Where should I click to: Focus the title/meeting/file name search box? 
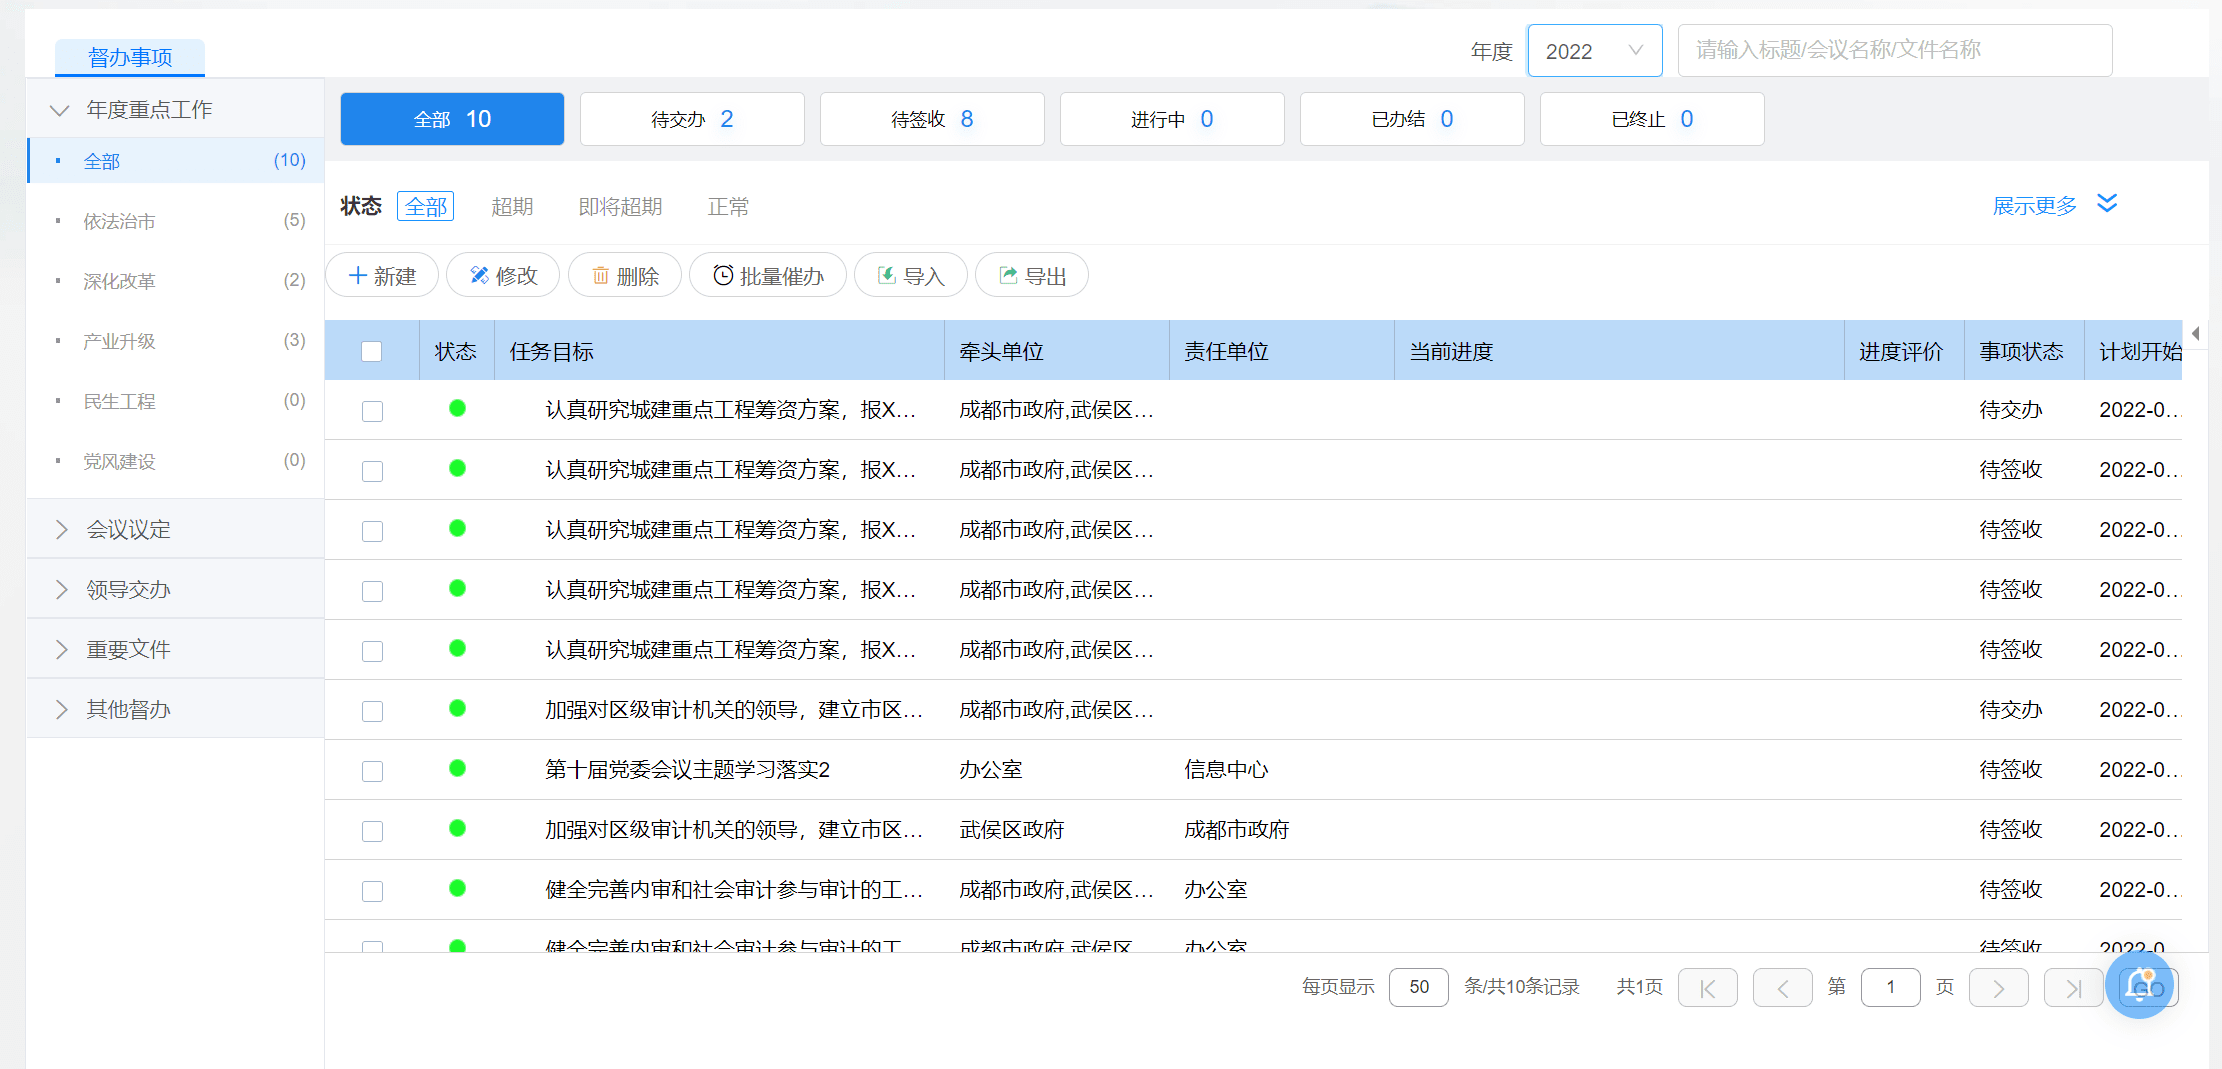[x=1894, y=51]
